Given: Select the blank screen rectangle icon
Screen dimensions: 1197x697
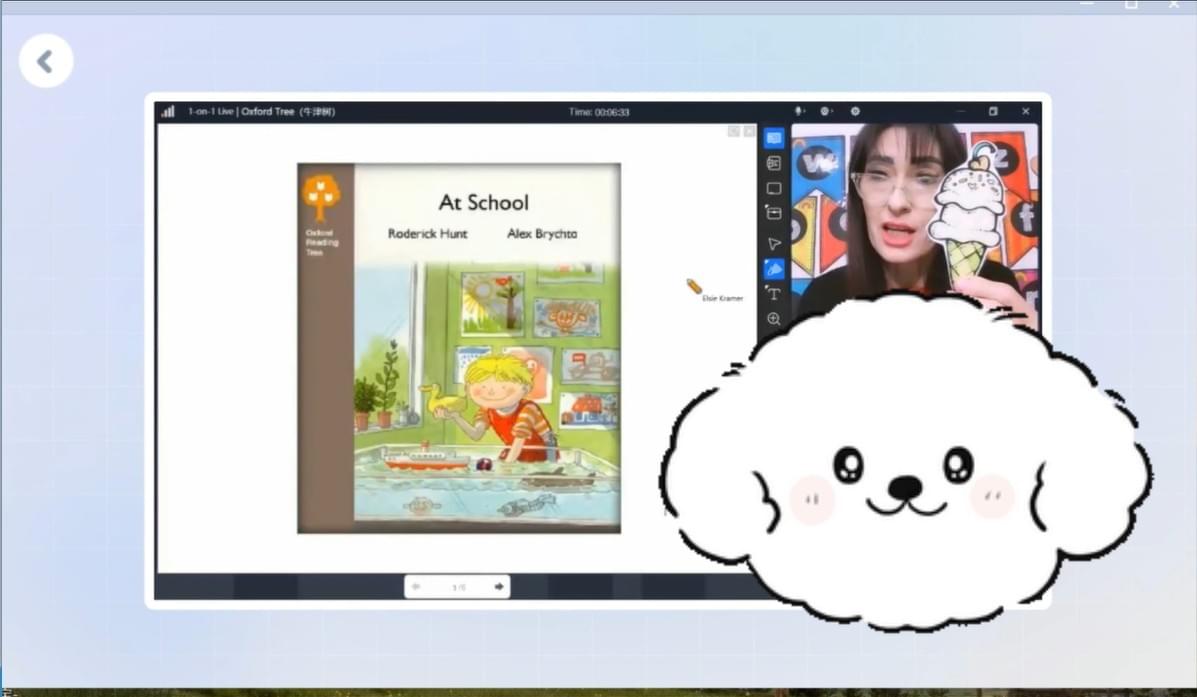Looking at the screenshot, I should click(773, 189).
